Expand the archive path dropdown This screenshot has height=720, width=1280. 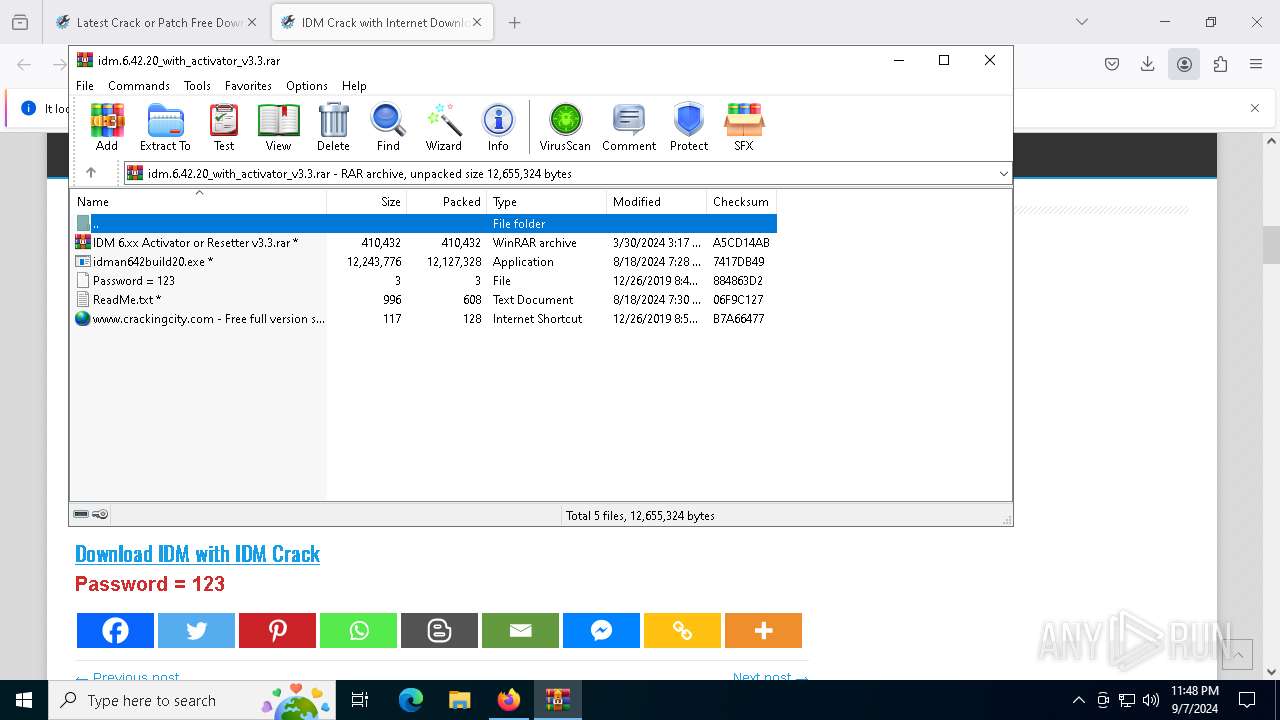coord(1003,174)
